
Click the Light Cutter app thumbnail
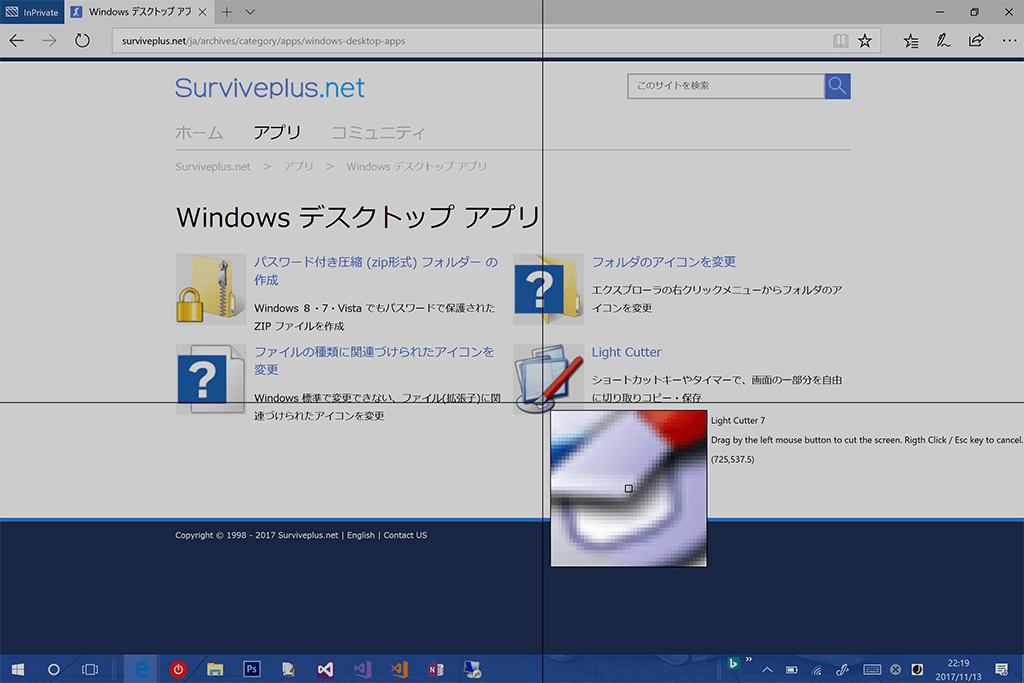pos(549,379)
